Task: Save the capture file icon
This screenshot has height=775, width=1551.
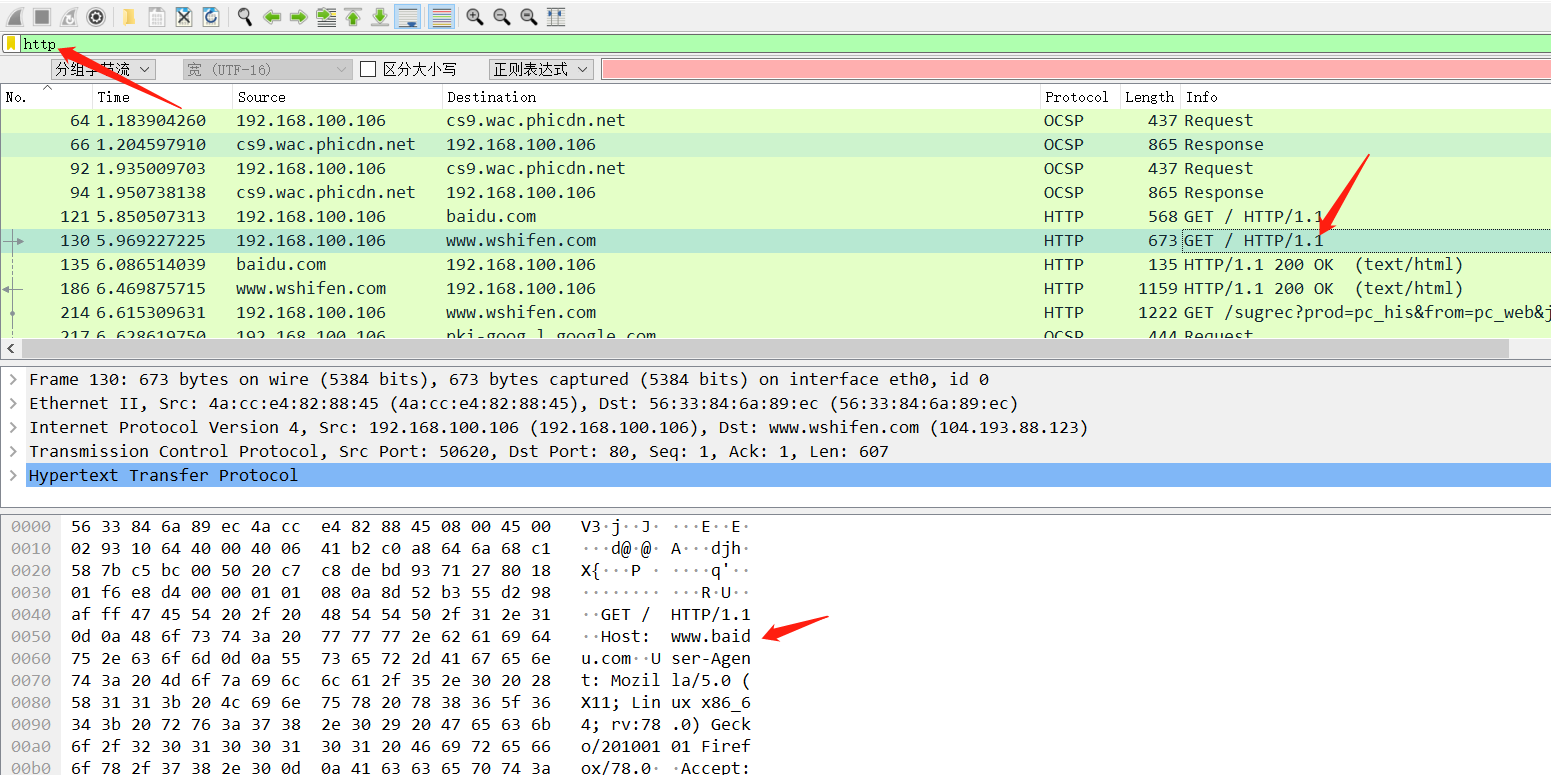Action: click(x=157, y=17)
